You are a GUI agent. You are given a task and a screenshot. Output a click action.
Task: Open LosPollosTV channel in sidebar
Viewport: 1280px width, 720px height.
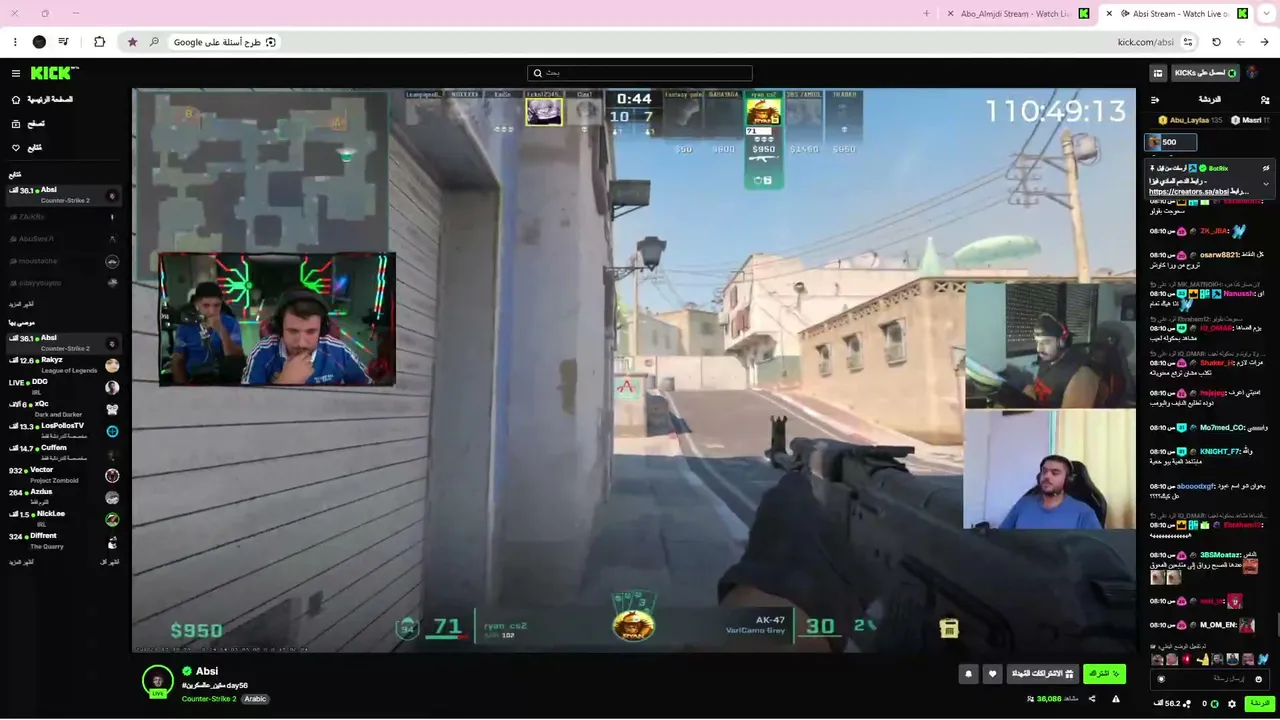coord(64,431)
